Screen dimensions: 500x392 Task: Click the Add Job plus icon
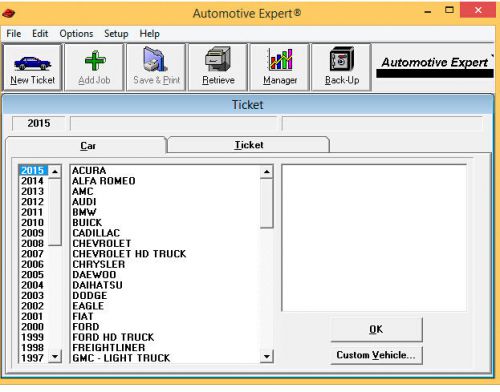(x=95, y=60)
